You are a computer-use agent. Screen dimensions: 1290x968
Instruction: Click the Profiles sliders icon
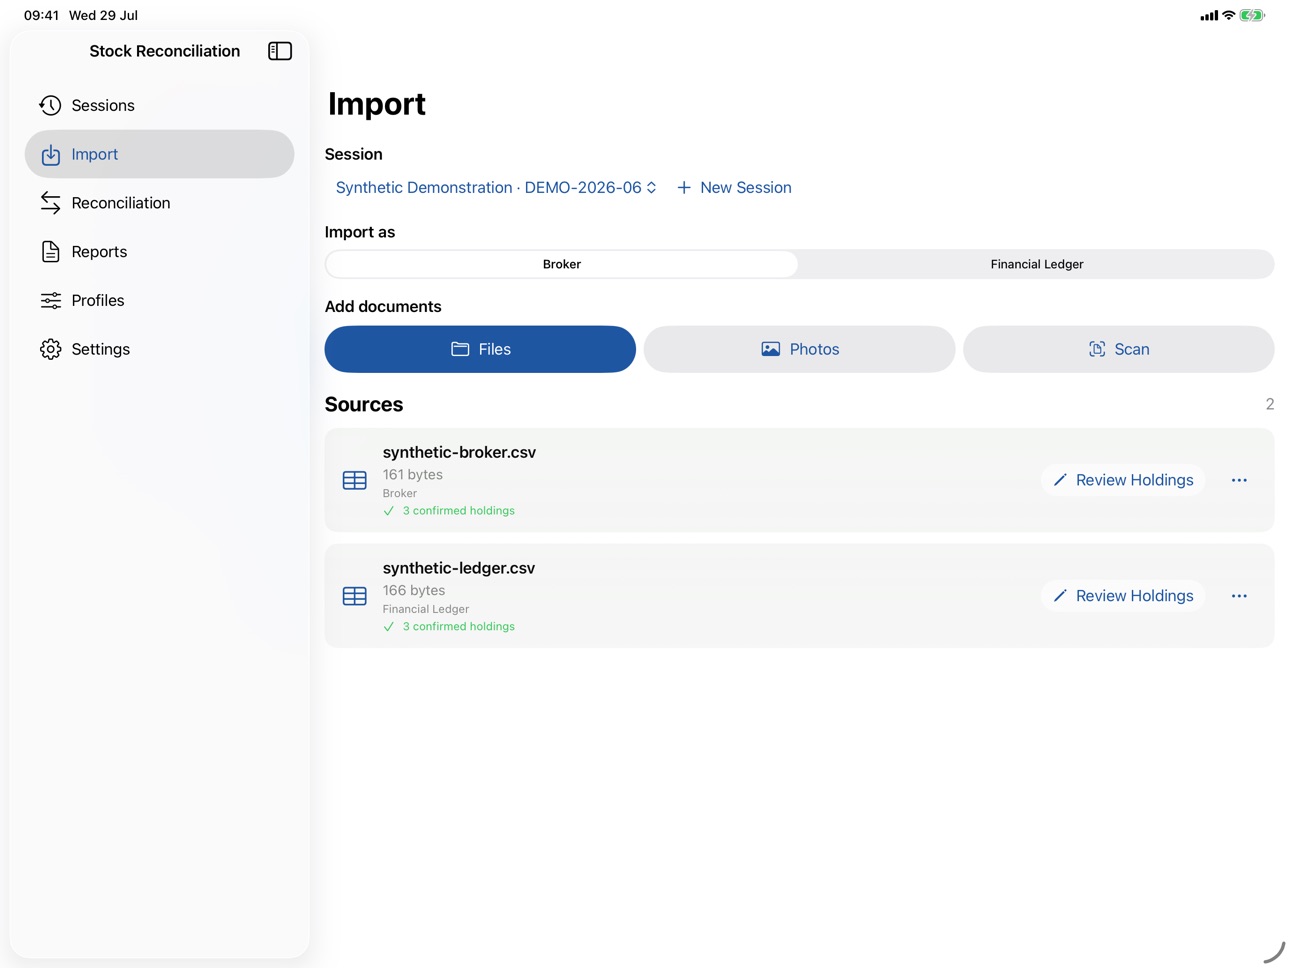50,300
